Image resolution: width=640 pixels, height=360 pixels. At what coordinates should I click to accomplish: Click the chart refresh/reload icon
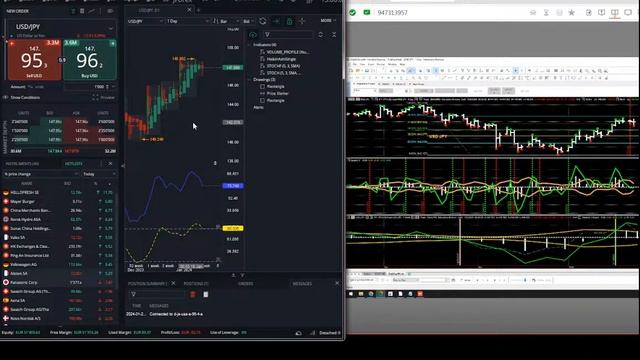pyautogui.click(x=262, y=21)
